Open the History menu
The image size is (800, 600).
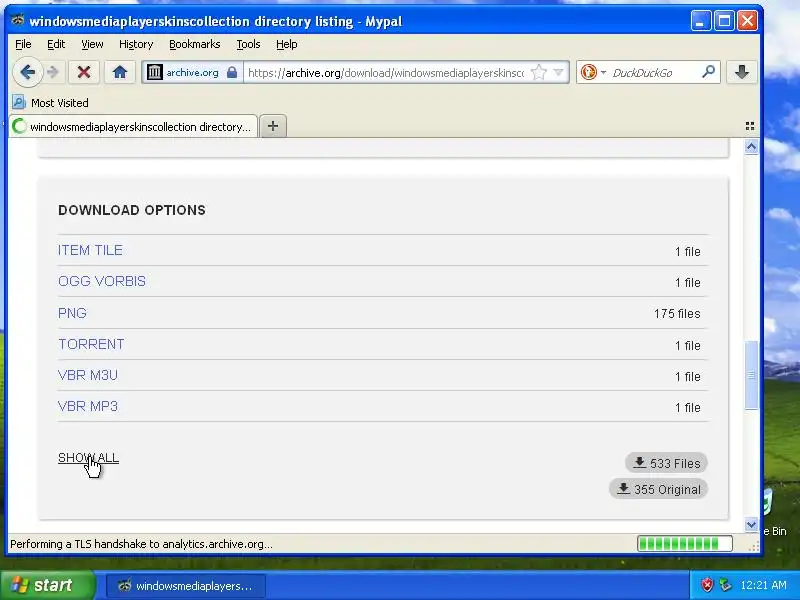point(136,44)
